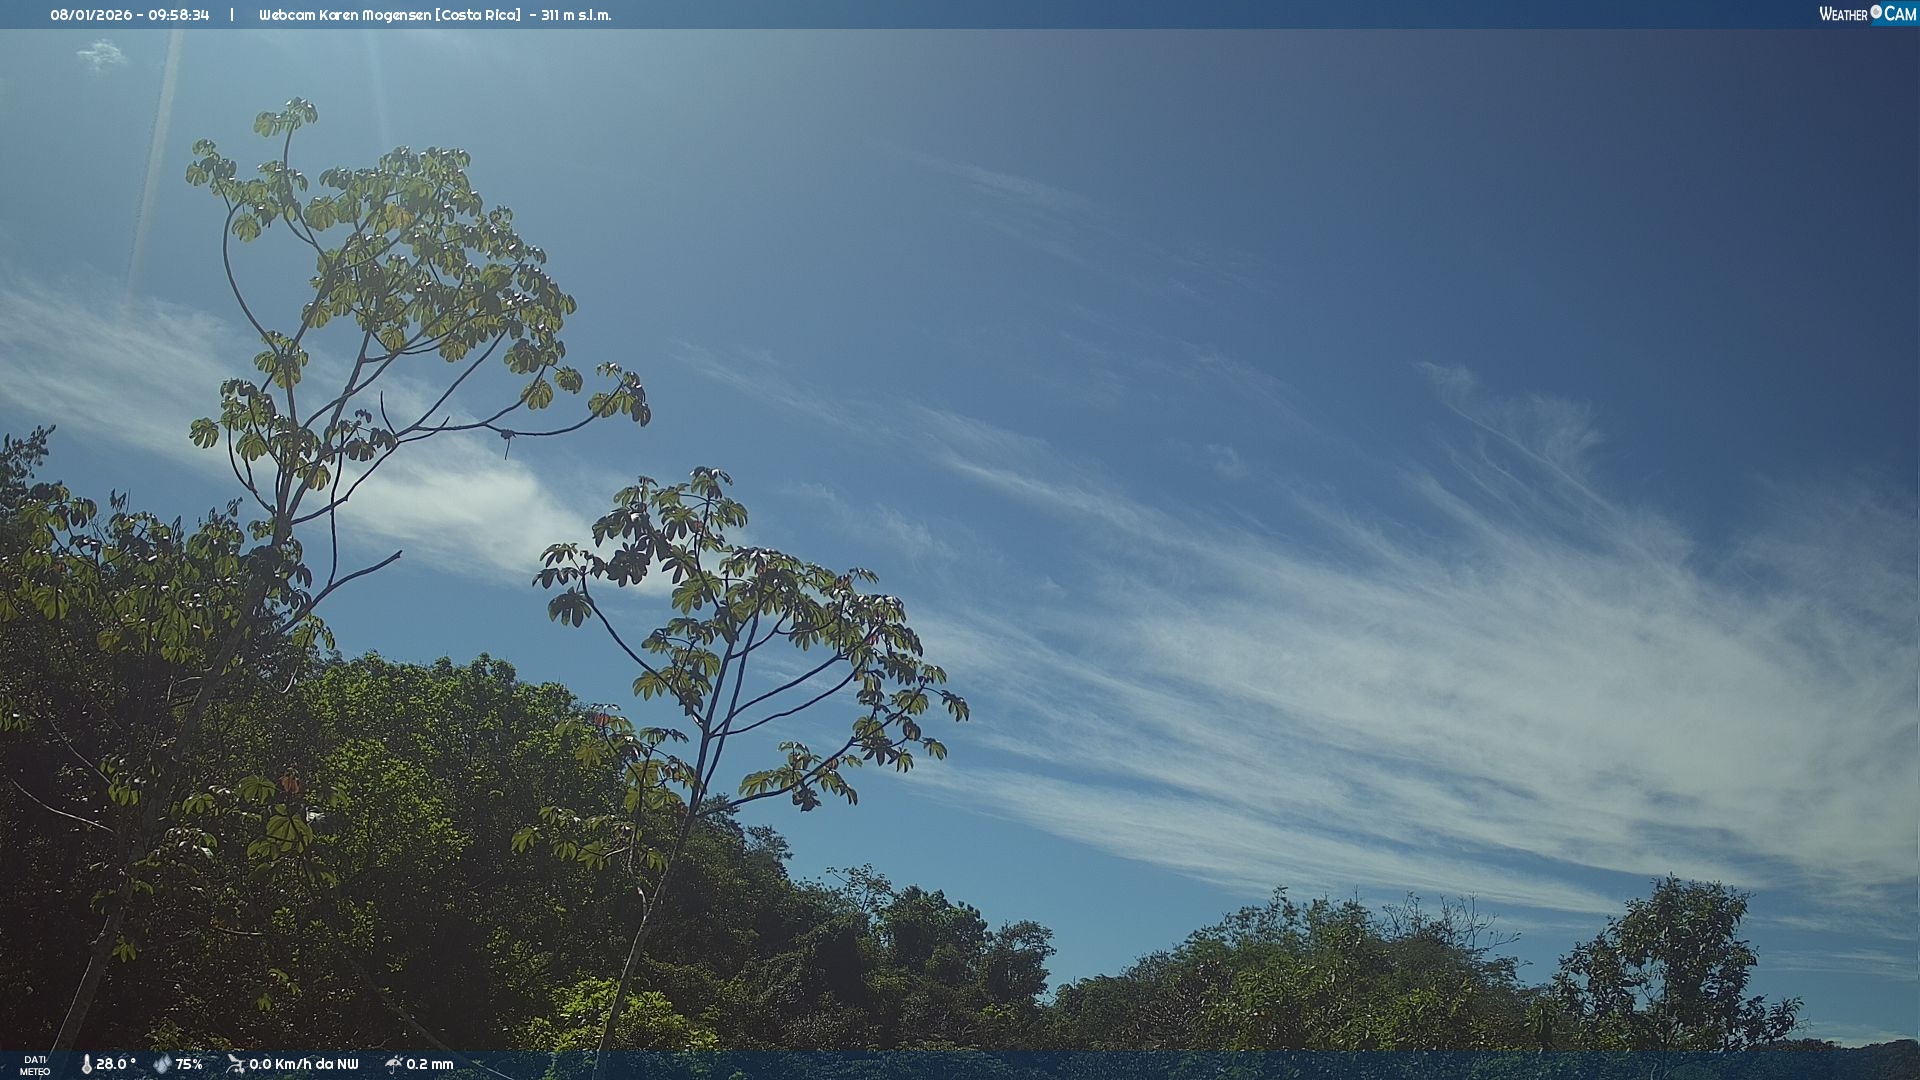1920x1080 pixels.
Task: Click the small cloud near top-left corner
Action: coord(101,54)
